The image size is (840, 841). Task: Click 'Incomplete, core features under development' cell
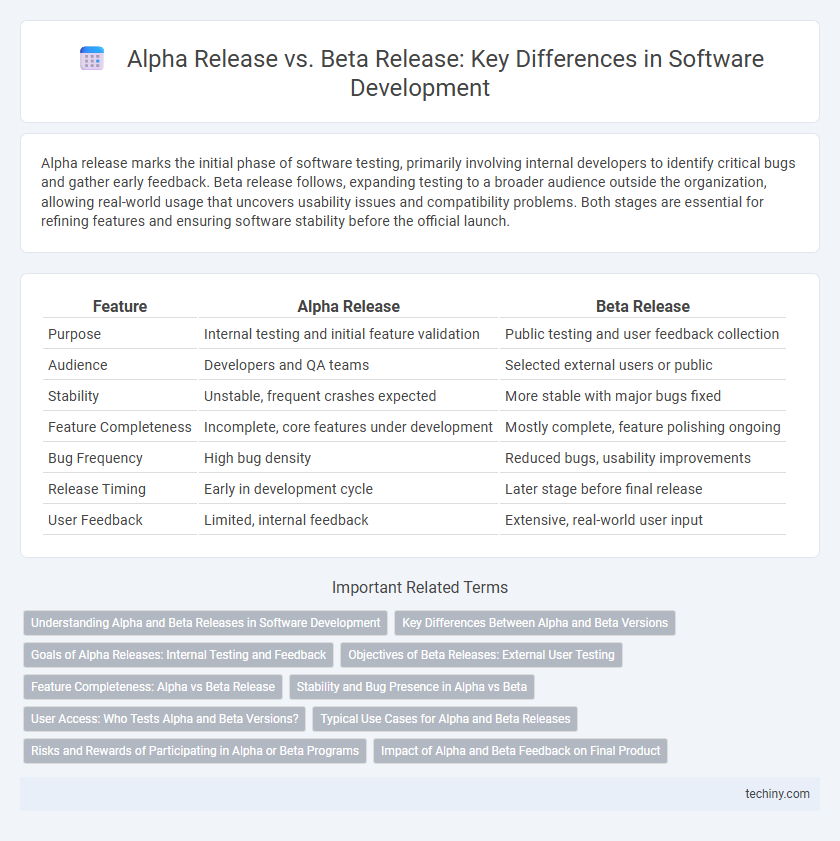click(x=348, y=427)
